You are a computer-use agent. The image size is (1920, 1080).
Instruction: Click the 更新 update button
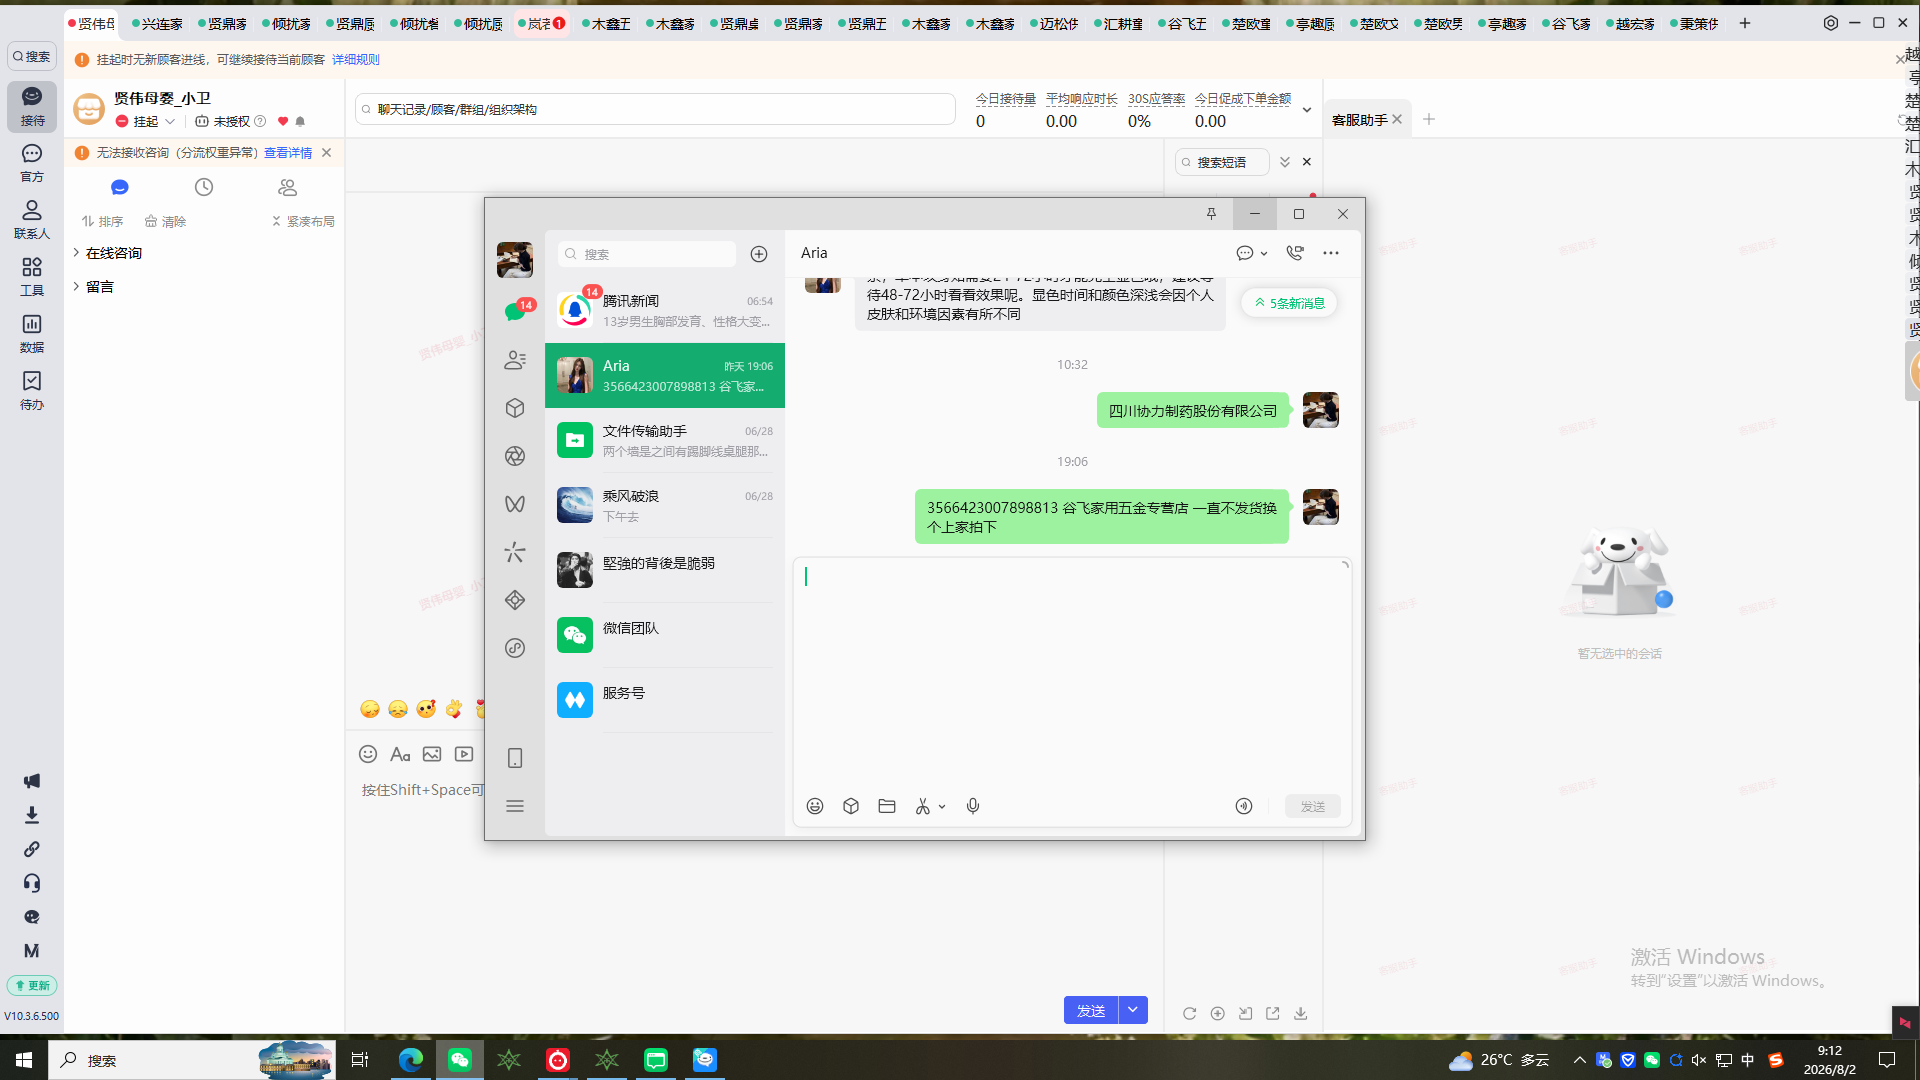32,985
